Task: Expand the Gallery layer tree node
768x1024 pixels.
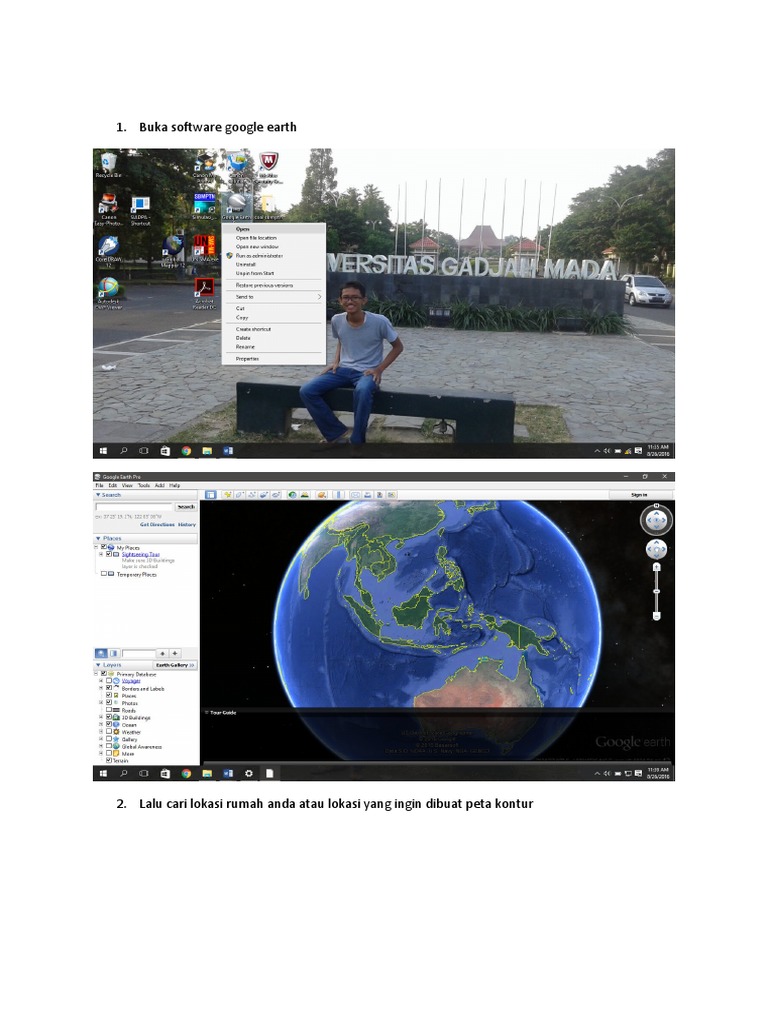Action: 101,739
